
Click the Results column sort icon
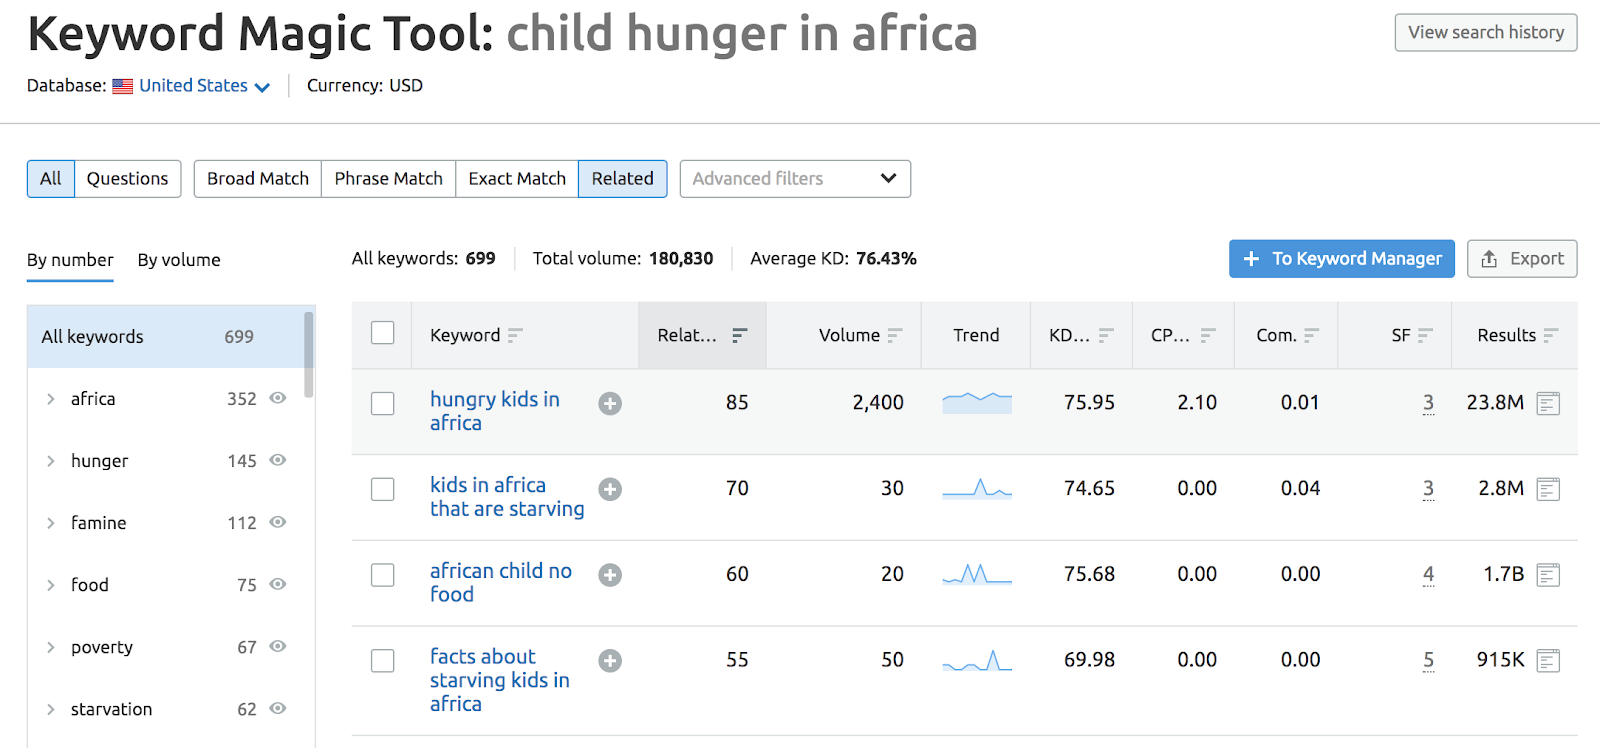(x=1551, y=335)
